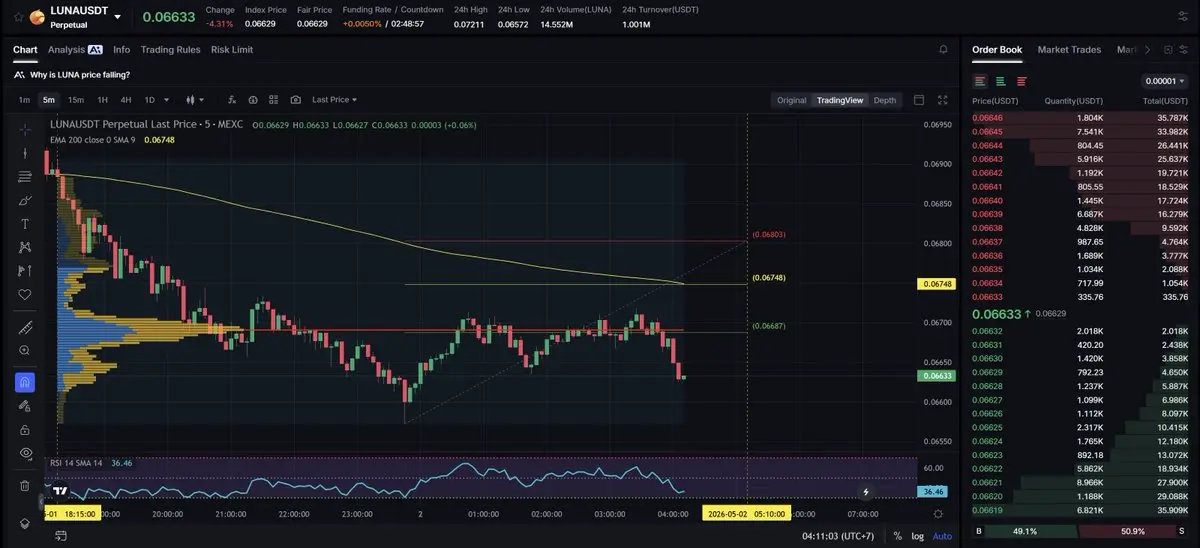Open the indicators fx button
Viewport: 1200px width, 548px height.
pos(231,100)
